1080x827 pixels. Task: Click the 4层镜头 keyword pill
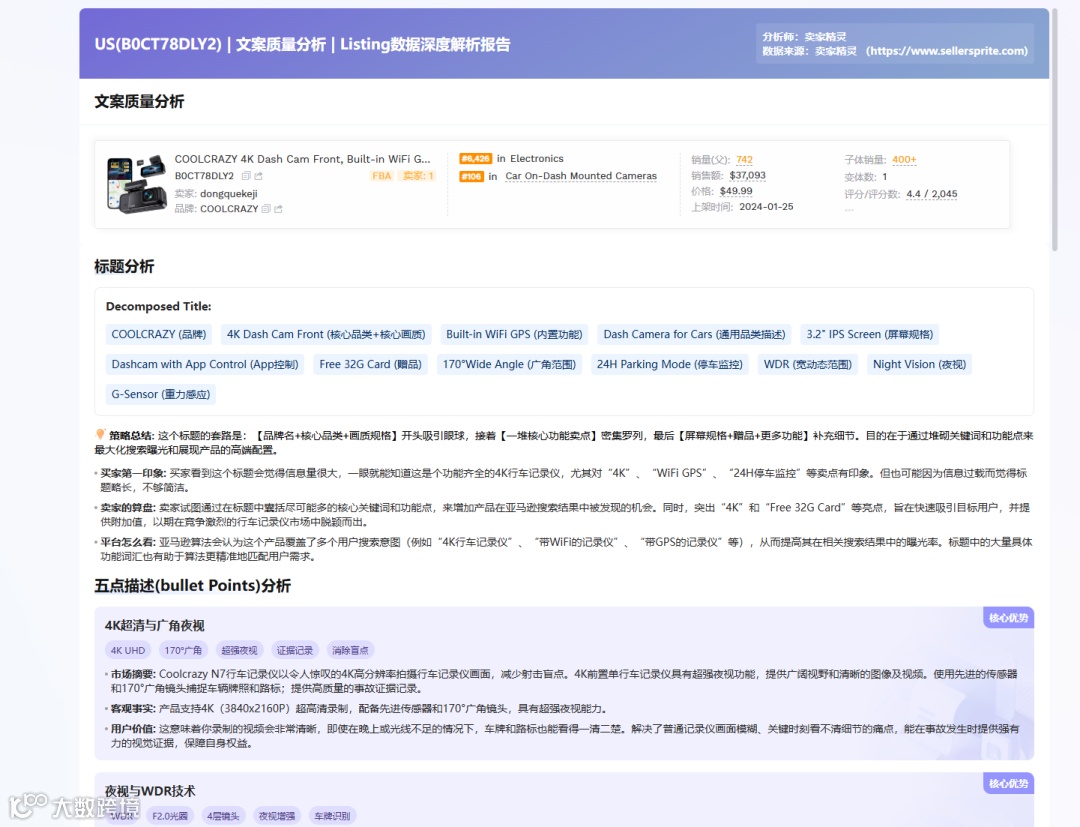point(223,816)
